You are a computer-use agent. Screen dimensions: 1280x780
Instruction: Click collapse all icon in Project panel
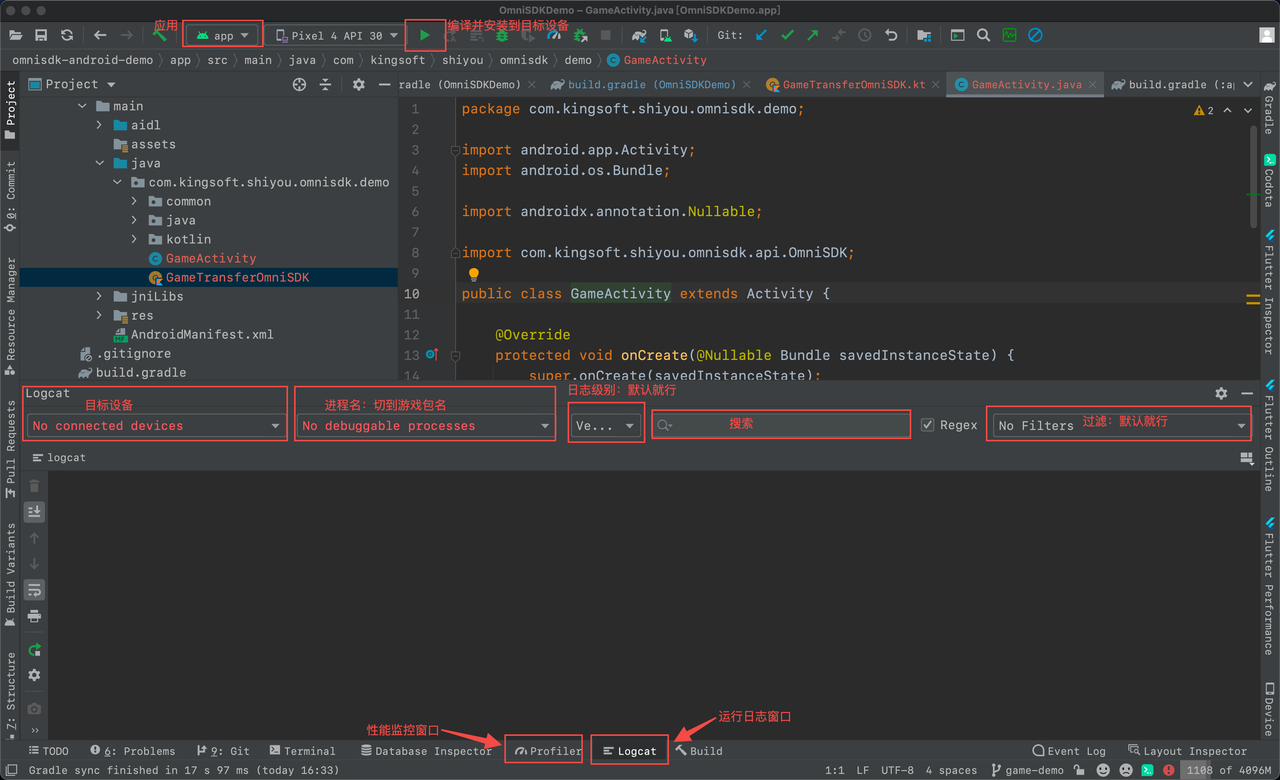click(x=325, y=85)
